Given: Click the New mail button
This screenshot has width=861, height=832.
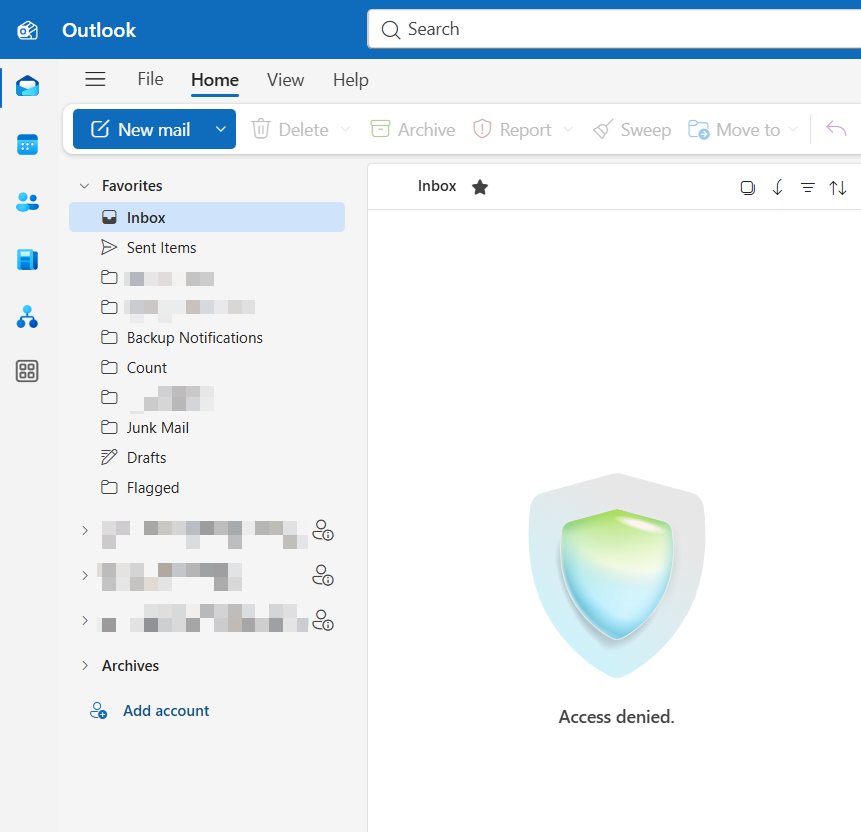Looking at the screenshot, I should [x=141, y=129].
